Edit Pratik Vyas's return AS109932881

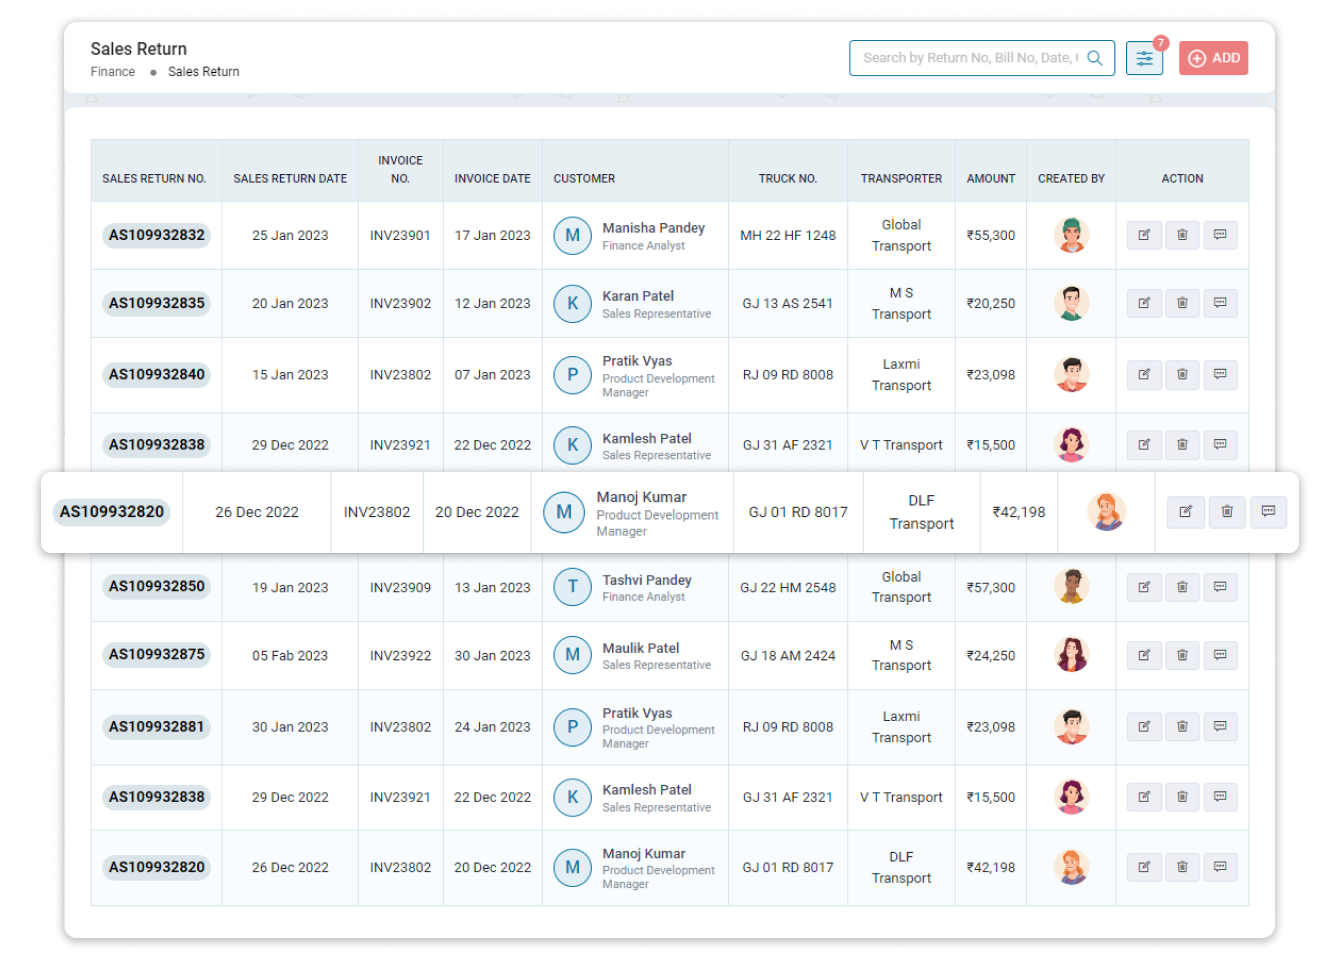pyautogui.click(x=1144, y=727)
